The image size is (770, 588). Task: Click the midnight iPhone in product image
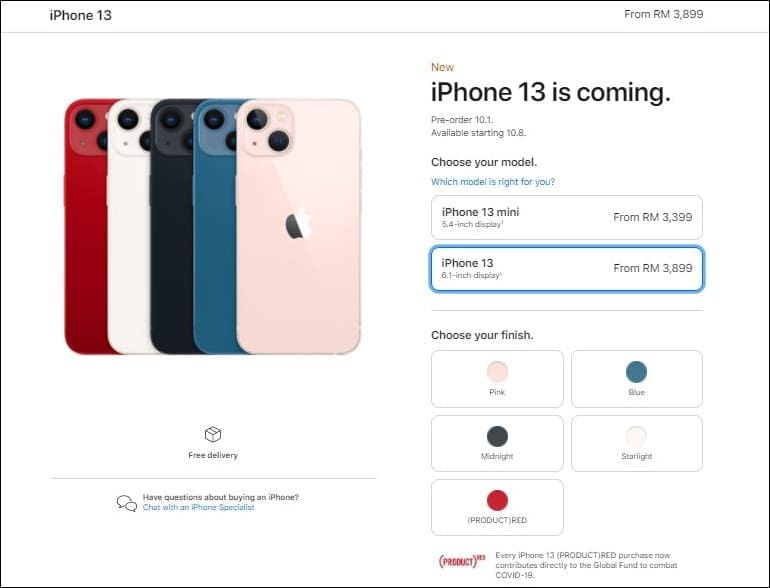(x=172, y=226)
